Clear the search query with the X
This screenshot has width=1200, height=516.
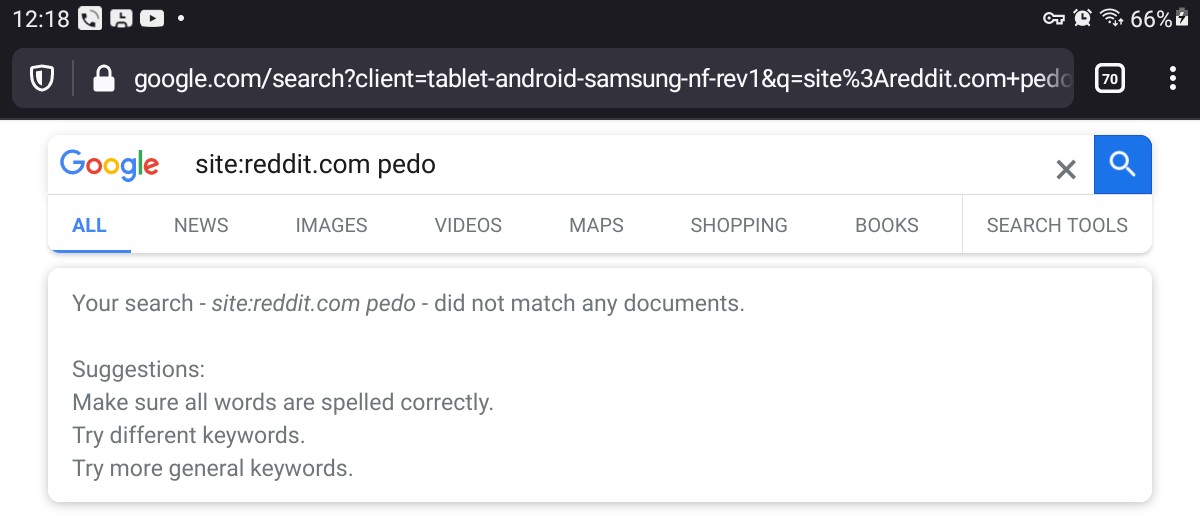(1066, 169)
